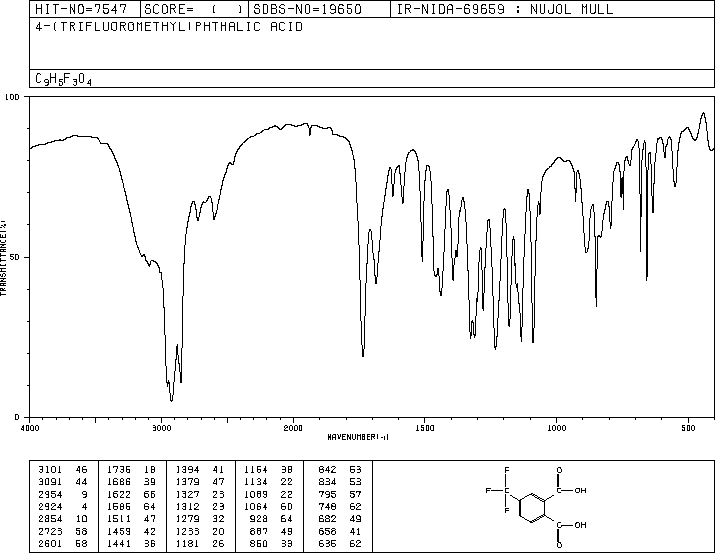The height and width of the screenshot is (553, 715).
Task: Click peak table entry 795
Action: [328, 494]
